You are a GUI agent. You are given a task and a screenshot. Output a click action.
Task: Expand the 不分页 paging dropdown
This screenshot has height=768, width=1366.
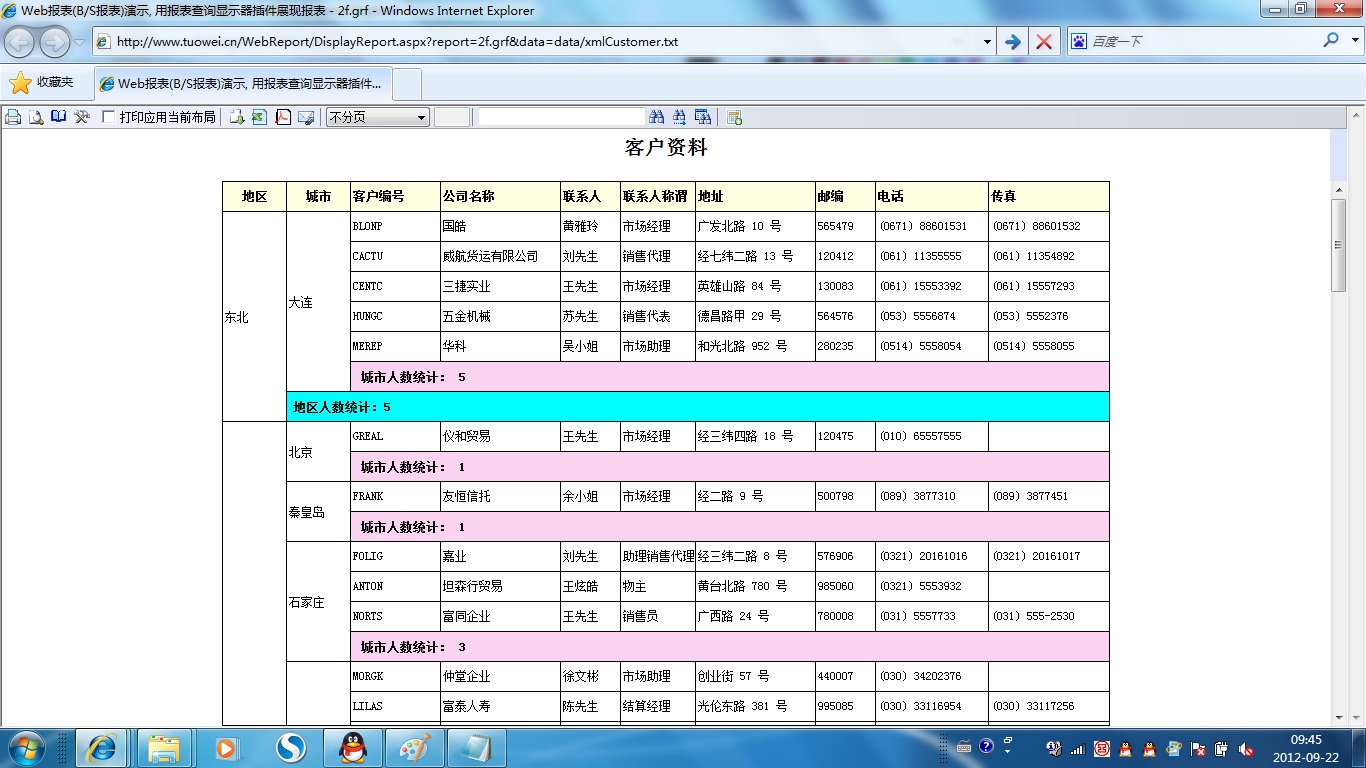tap(421, 117)
